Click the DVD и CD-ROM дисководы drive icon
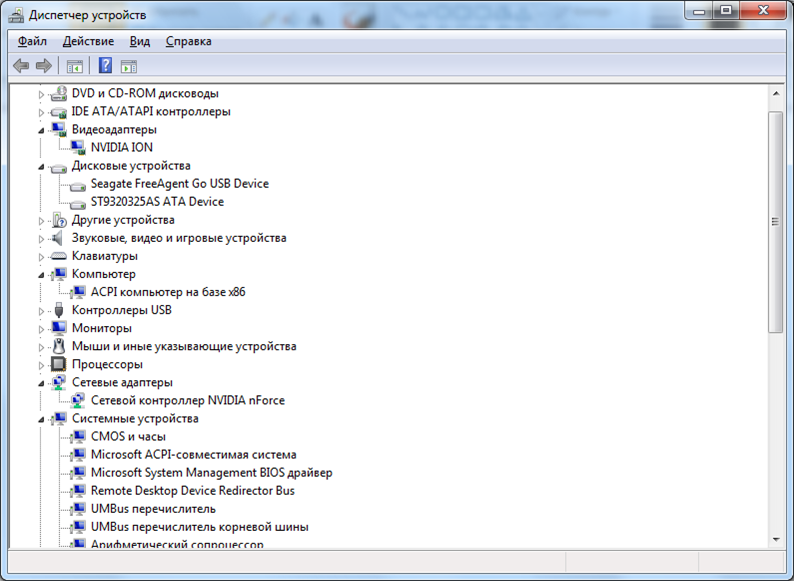Viewport: 794px width, 581px height. 59,93
